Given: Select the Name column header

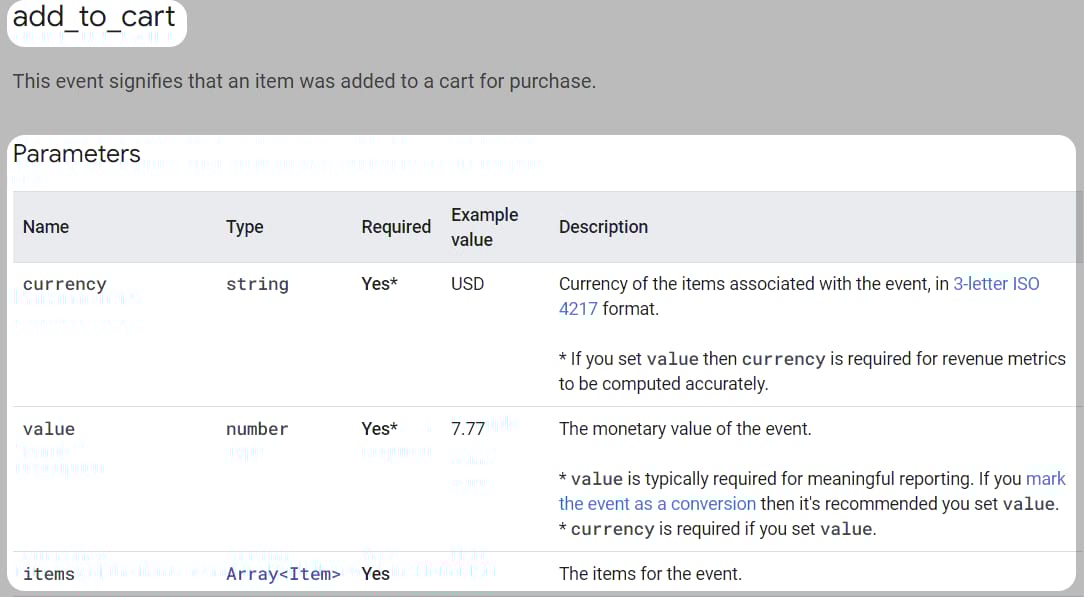Looking at the screenshot, I should 46,227.
